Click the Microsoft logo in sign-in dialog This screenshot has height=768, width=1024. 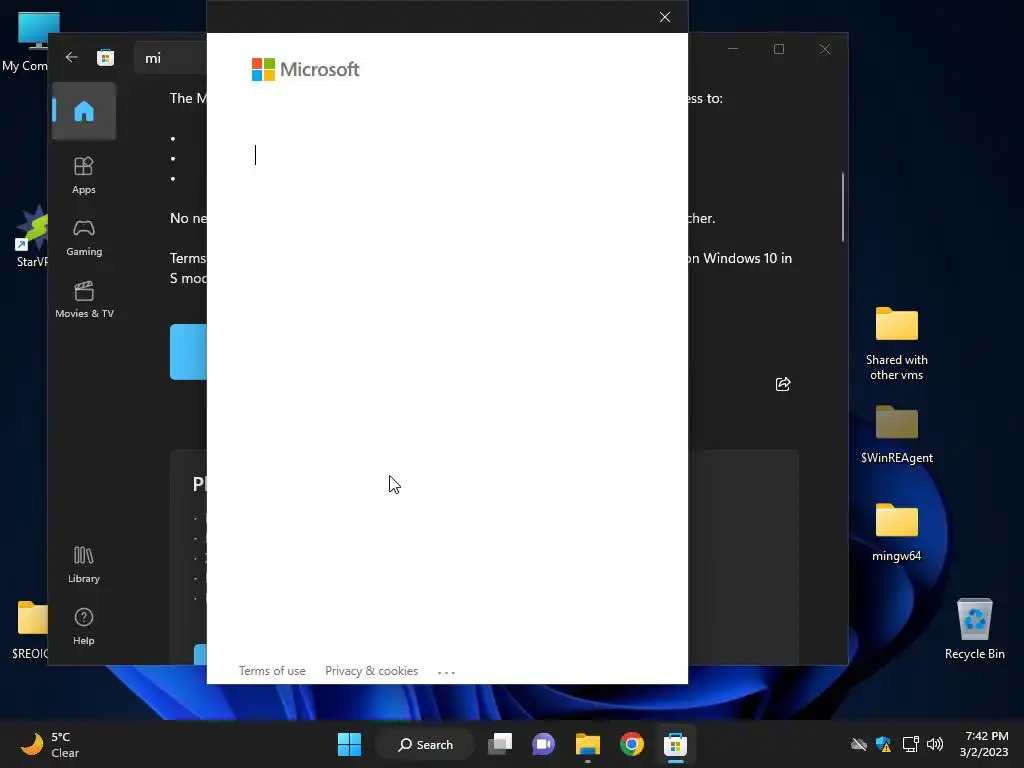306,69
